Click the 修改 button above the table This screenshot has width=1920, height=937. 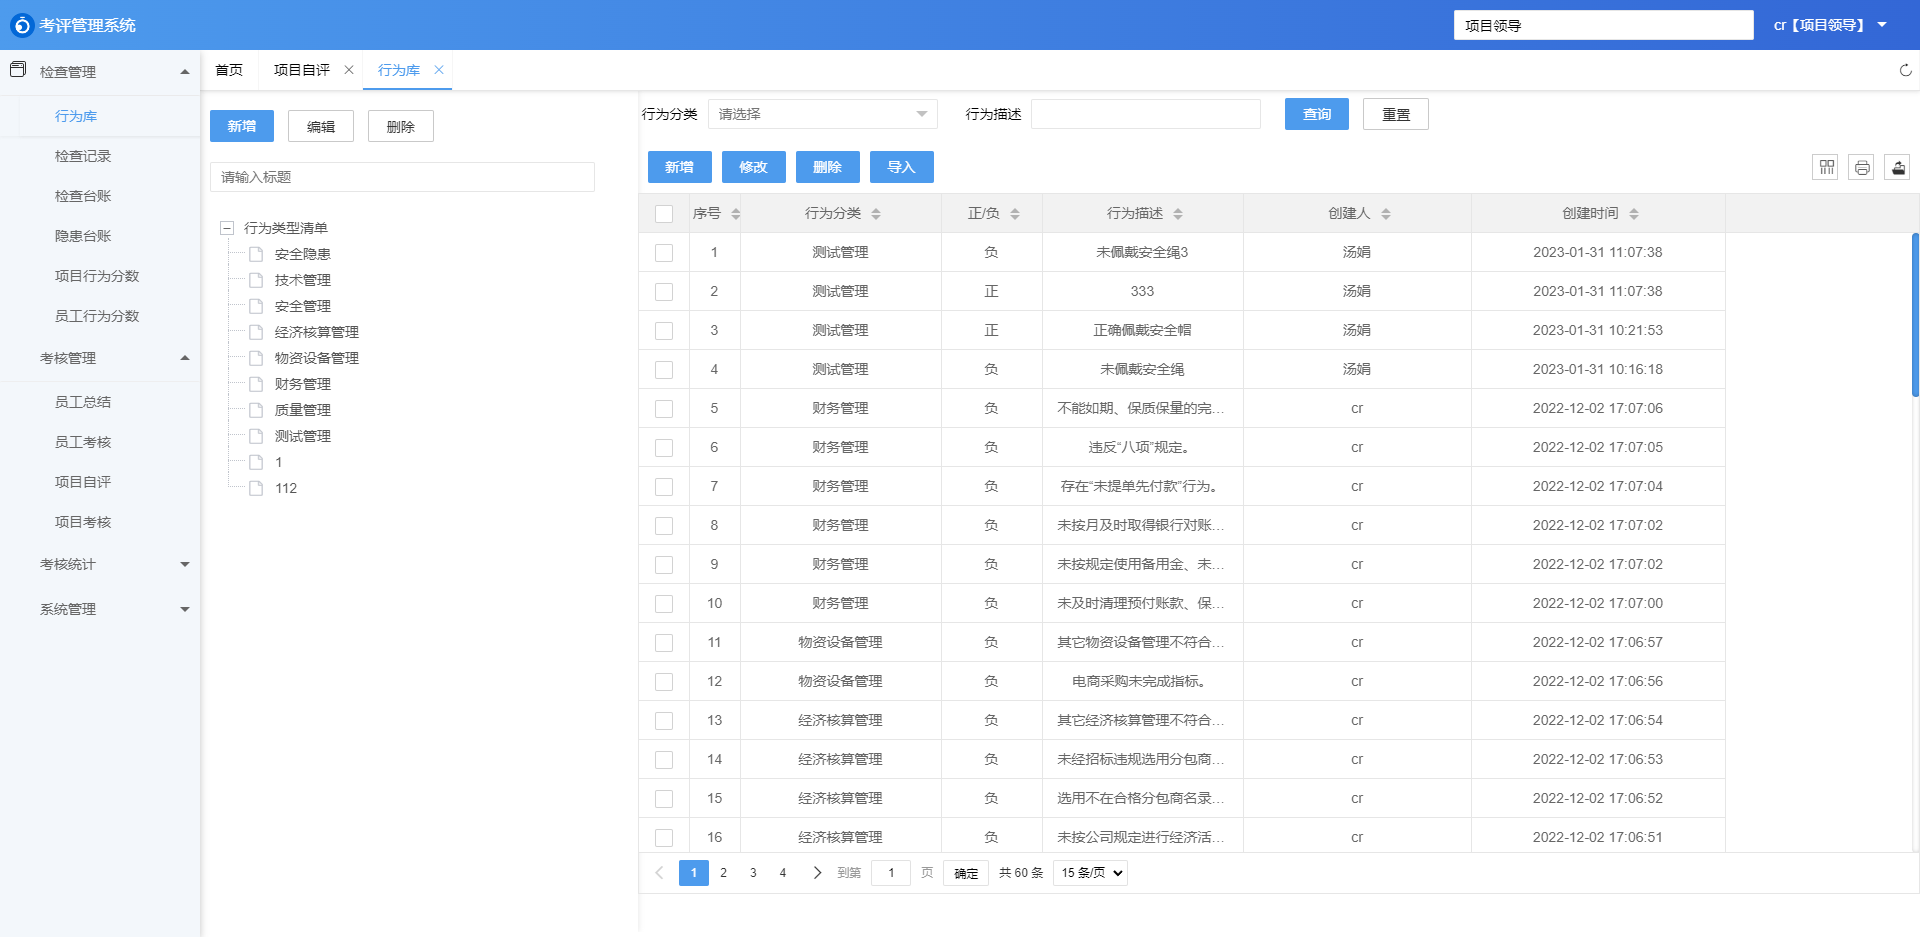click(x=754, y=167)
